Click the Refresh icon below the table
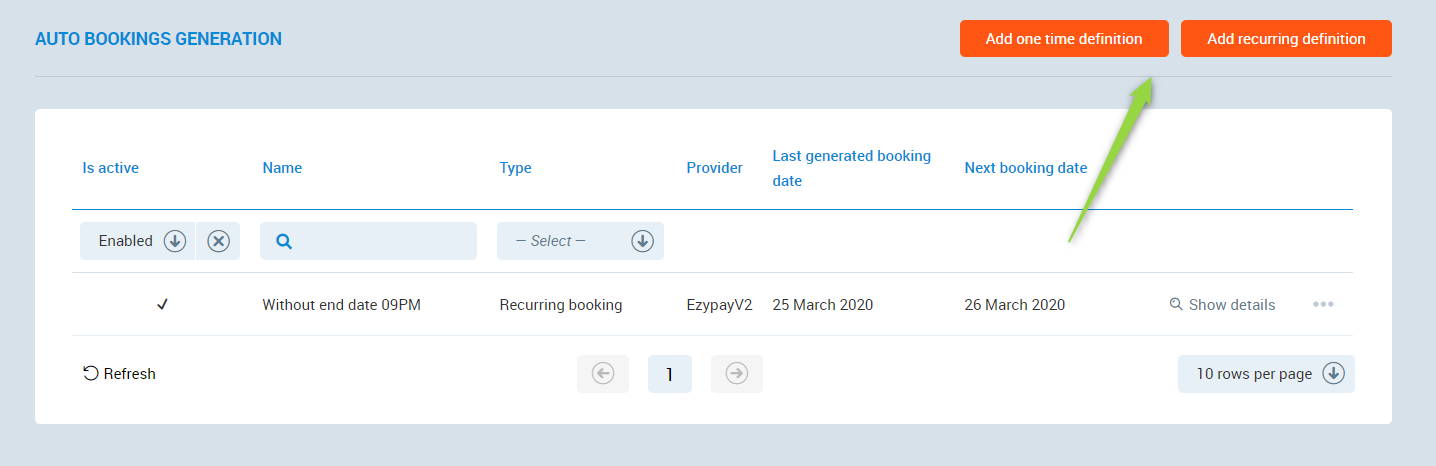Screen dimensions: 1436x466 click(91, 374)
